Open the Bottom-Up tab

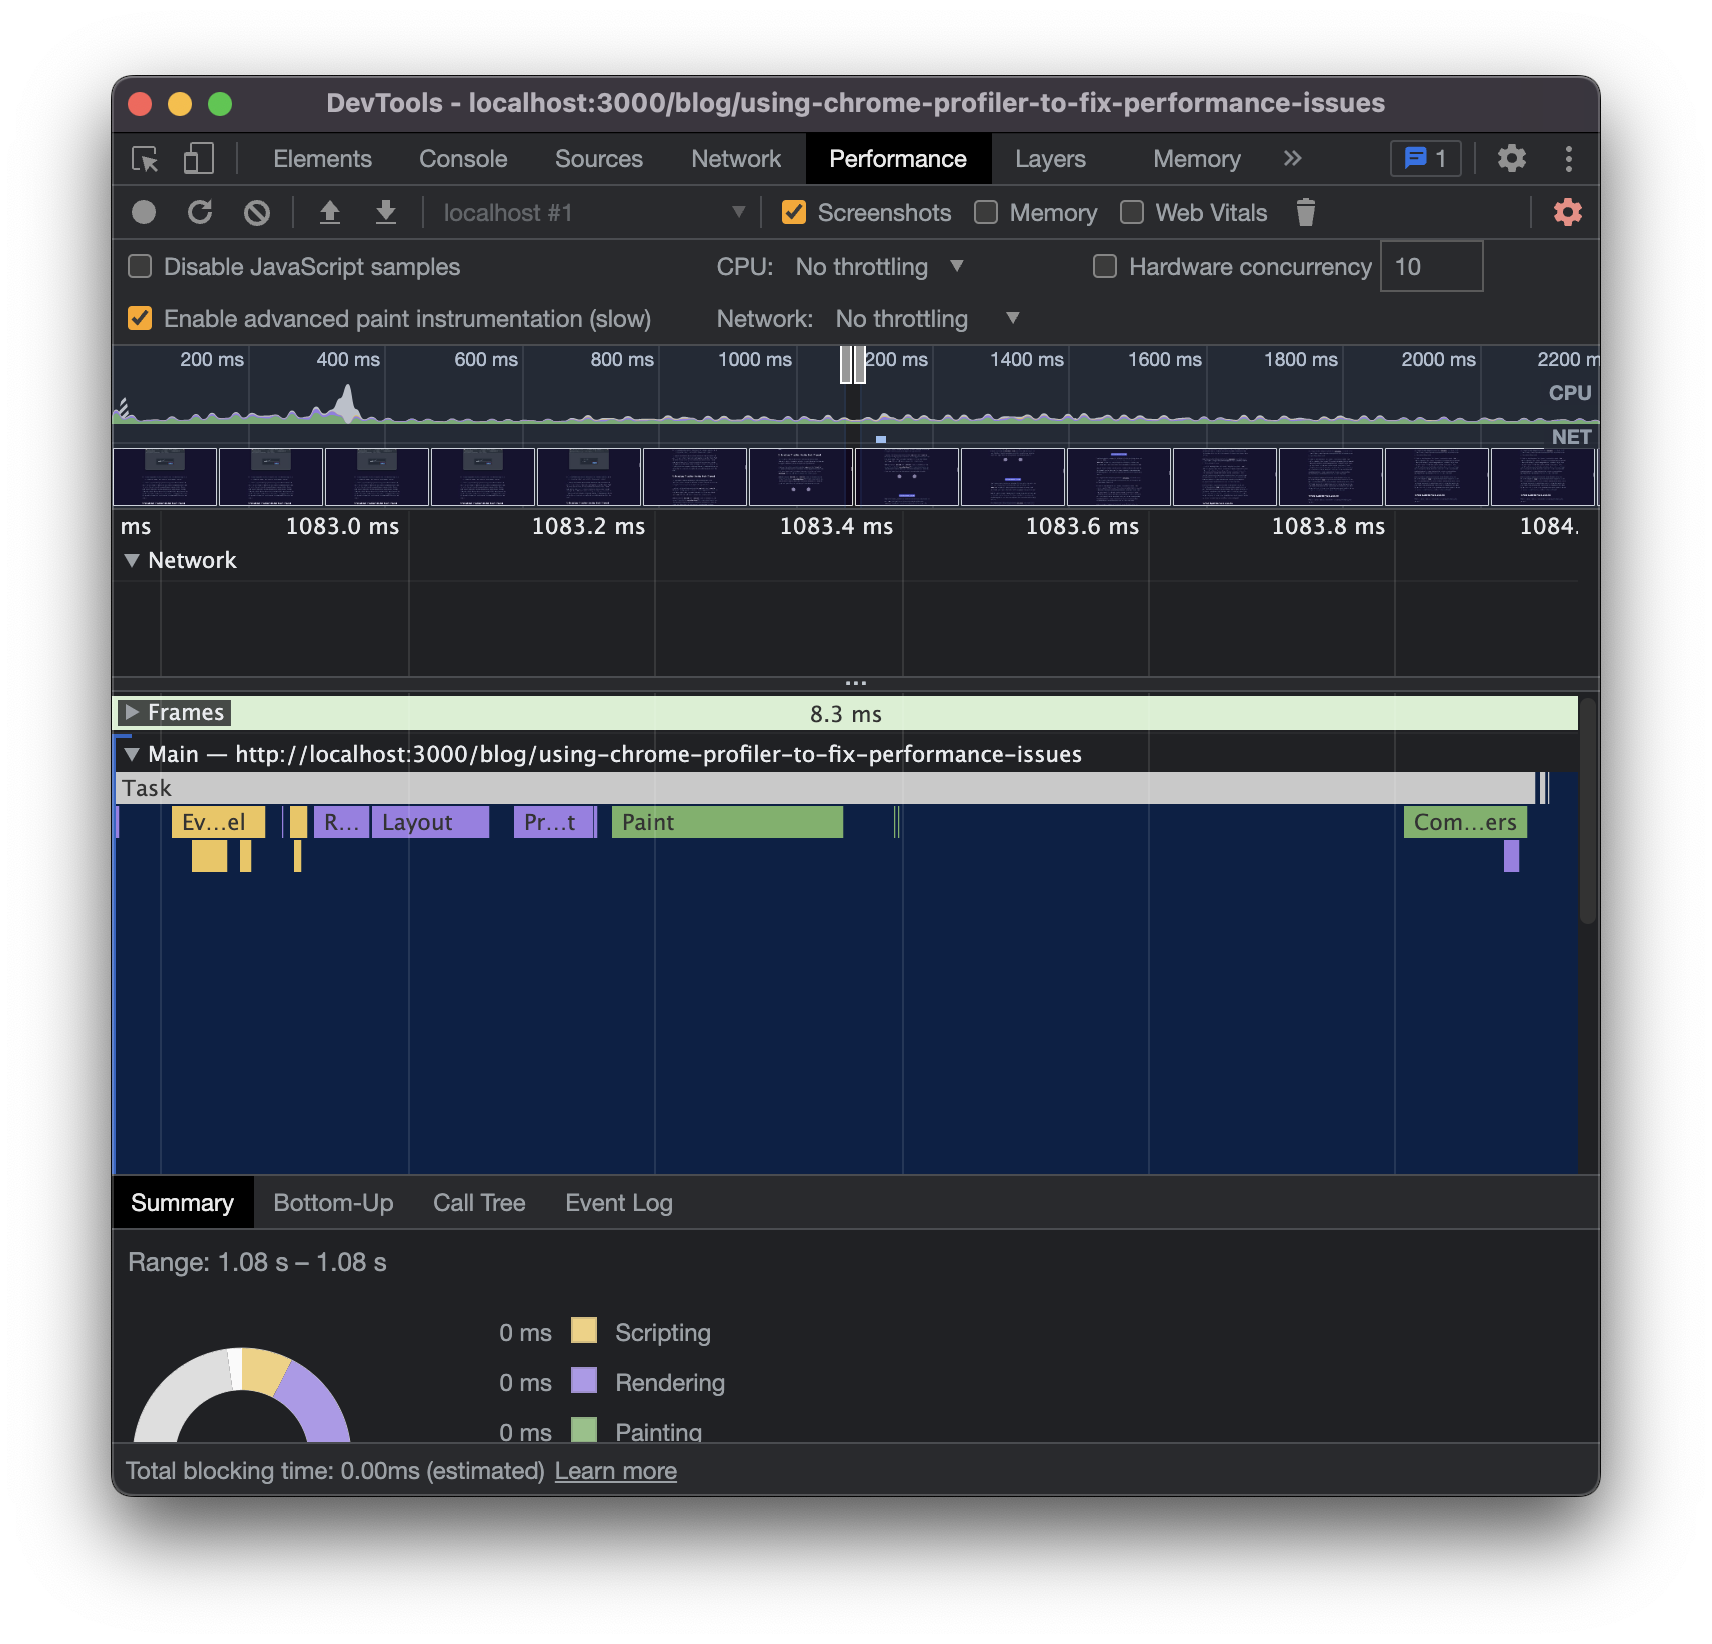[333, 1203]
